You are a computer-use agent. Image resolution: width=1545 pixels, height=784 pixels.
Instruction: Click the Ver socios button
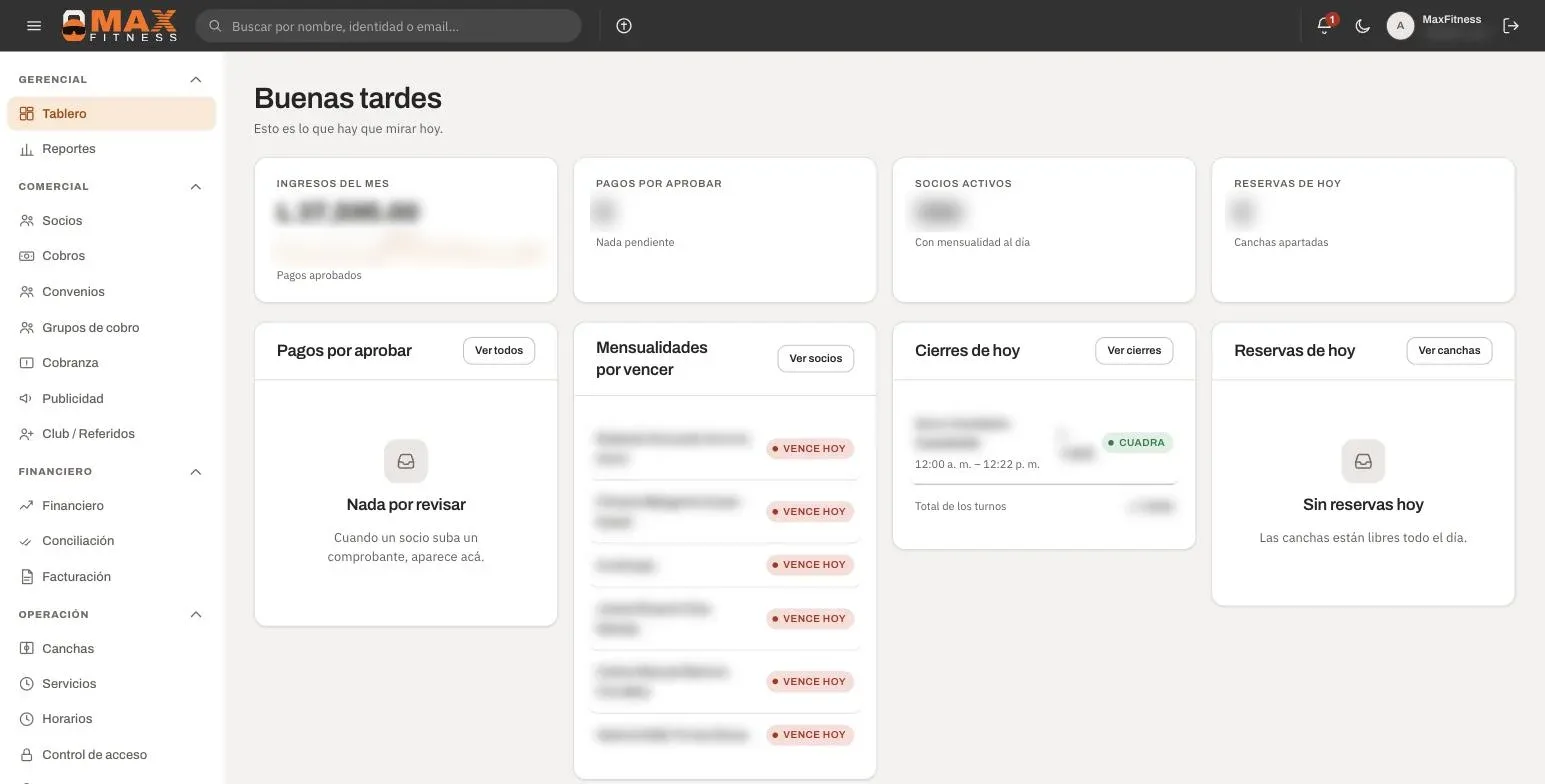(x=816, y=359)
